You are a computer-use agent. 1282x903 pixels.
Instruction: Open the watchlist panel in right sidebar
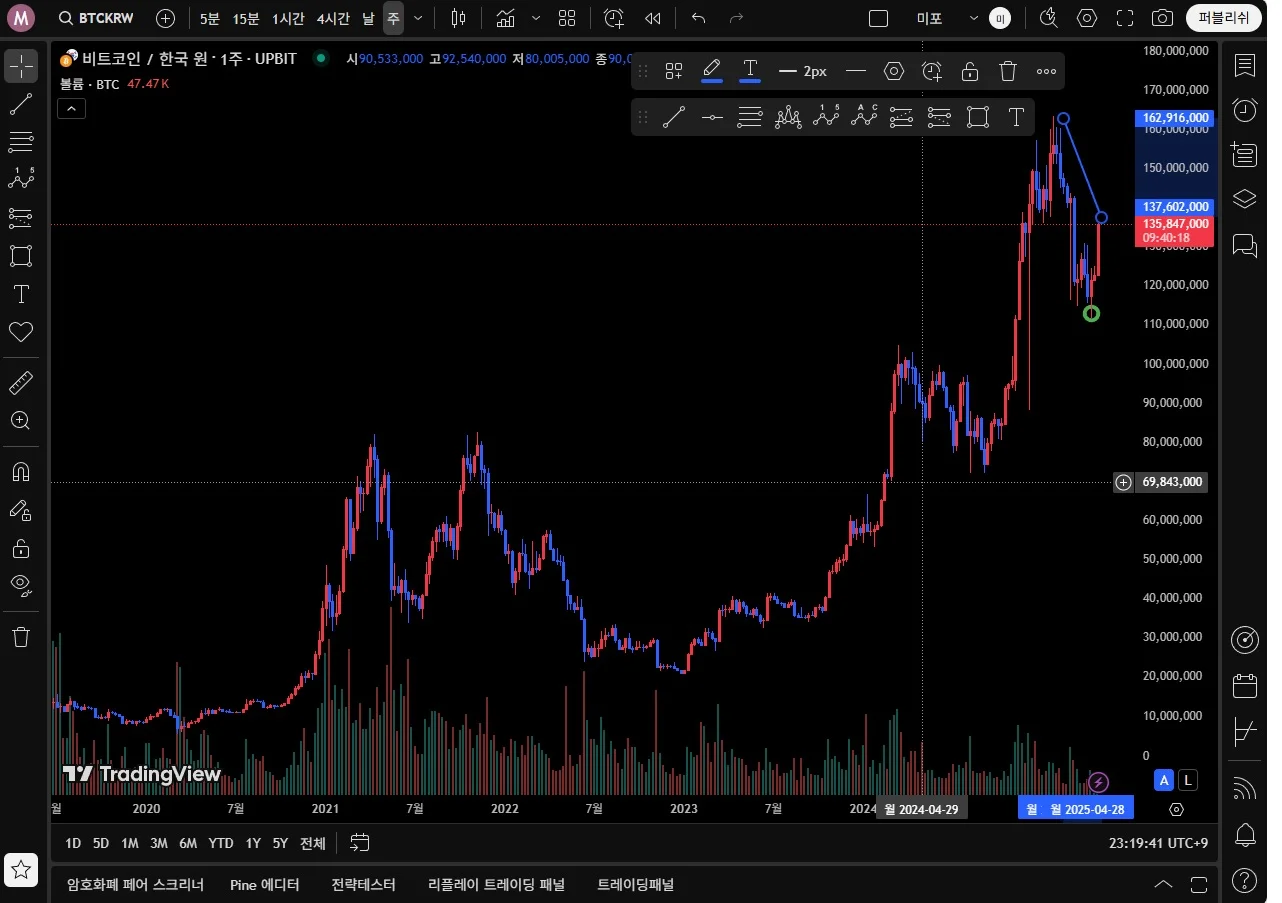pyautogui.click(x=1245, y=66)
